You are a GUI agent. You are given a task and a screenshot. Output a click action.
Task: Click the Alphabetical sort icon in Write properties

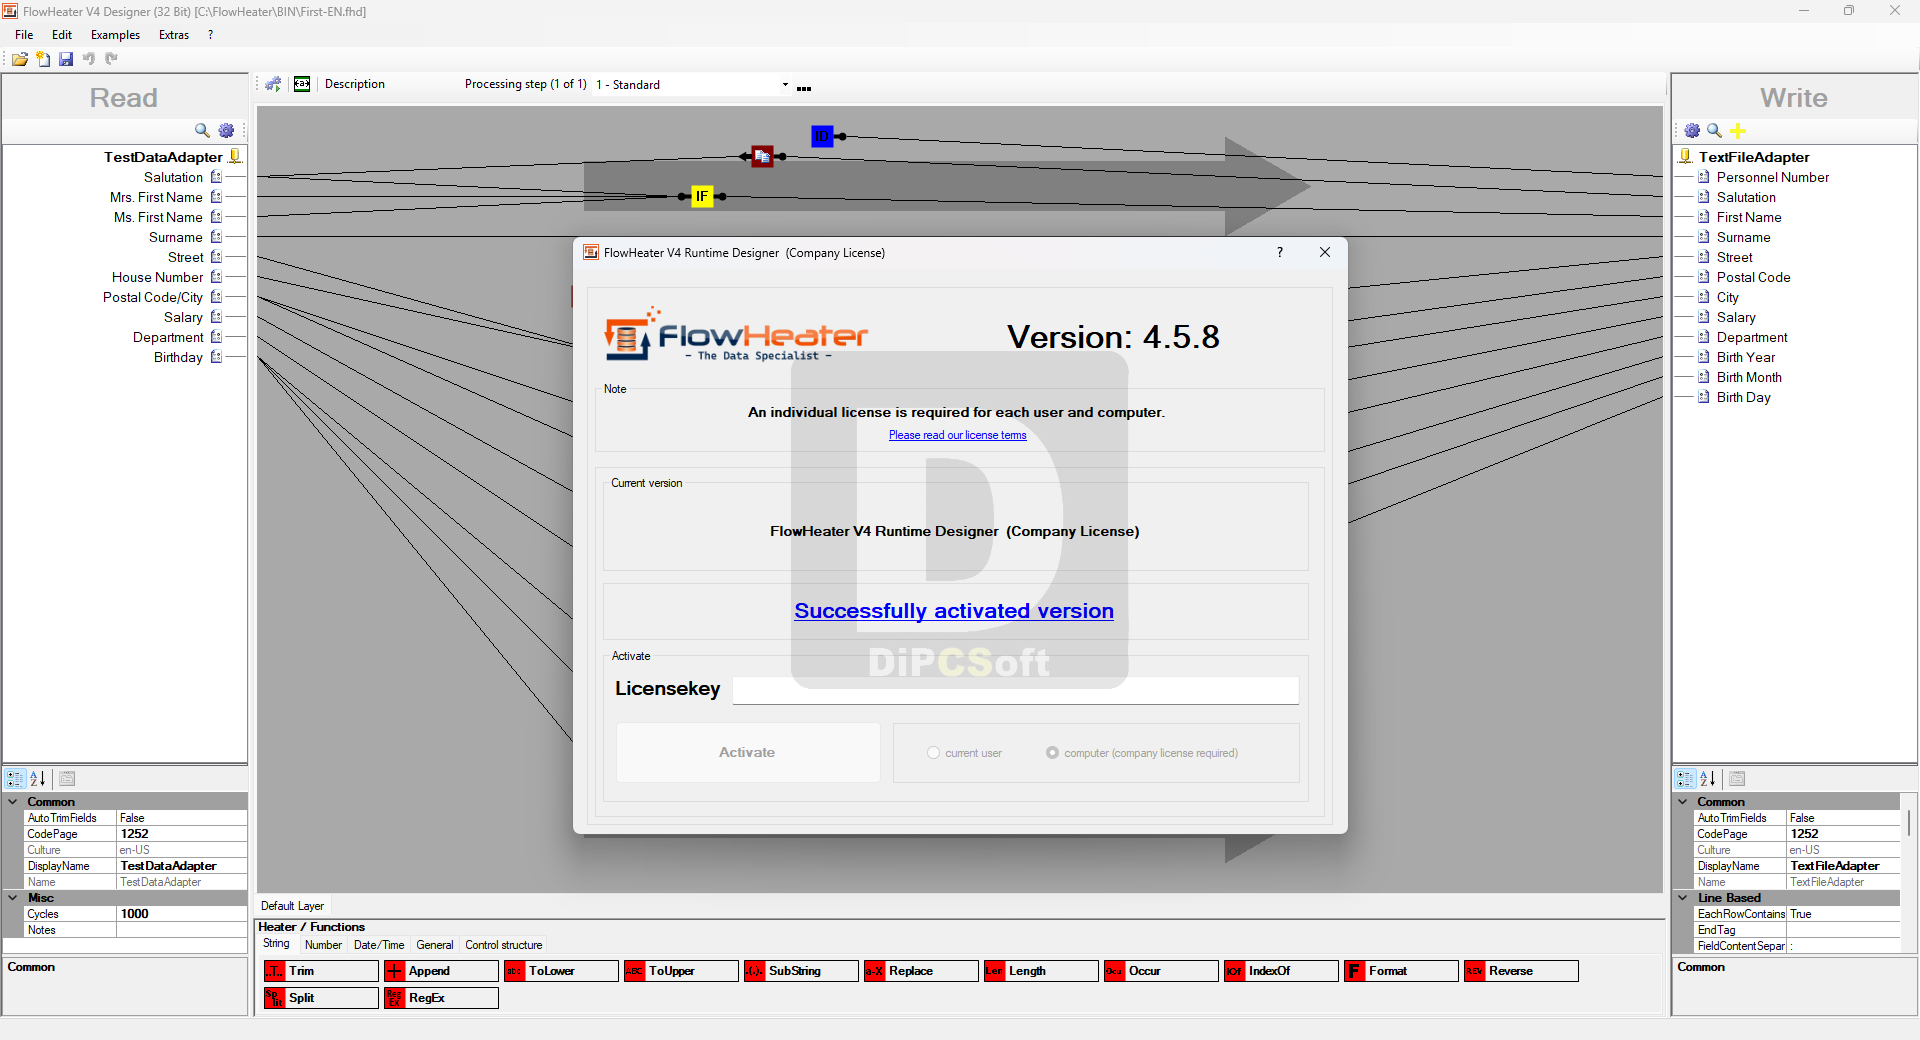pyautogui.click(x=1708, y=778)
